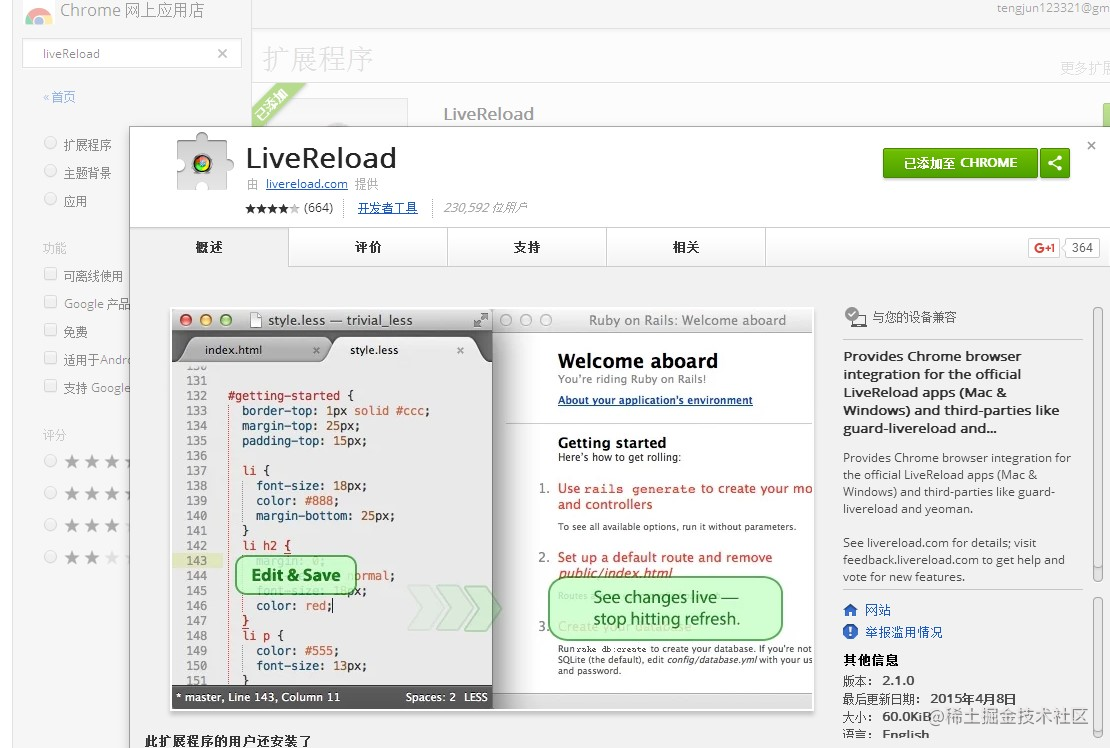This screenshot has height=748, width=1110.
Task: Click the 已添加至 CHROME button
Action: pos(960,163)
